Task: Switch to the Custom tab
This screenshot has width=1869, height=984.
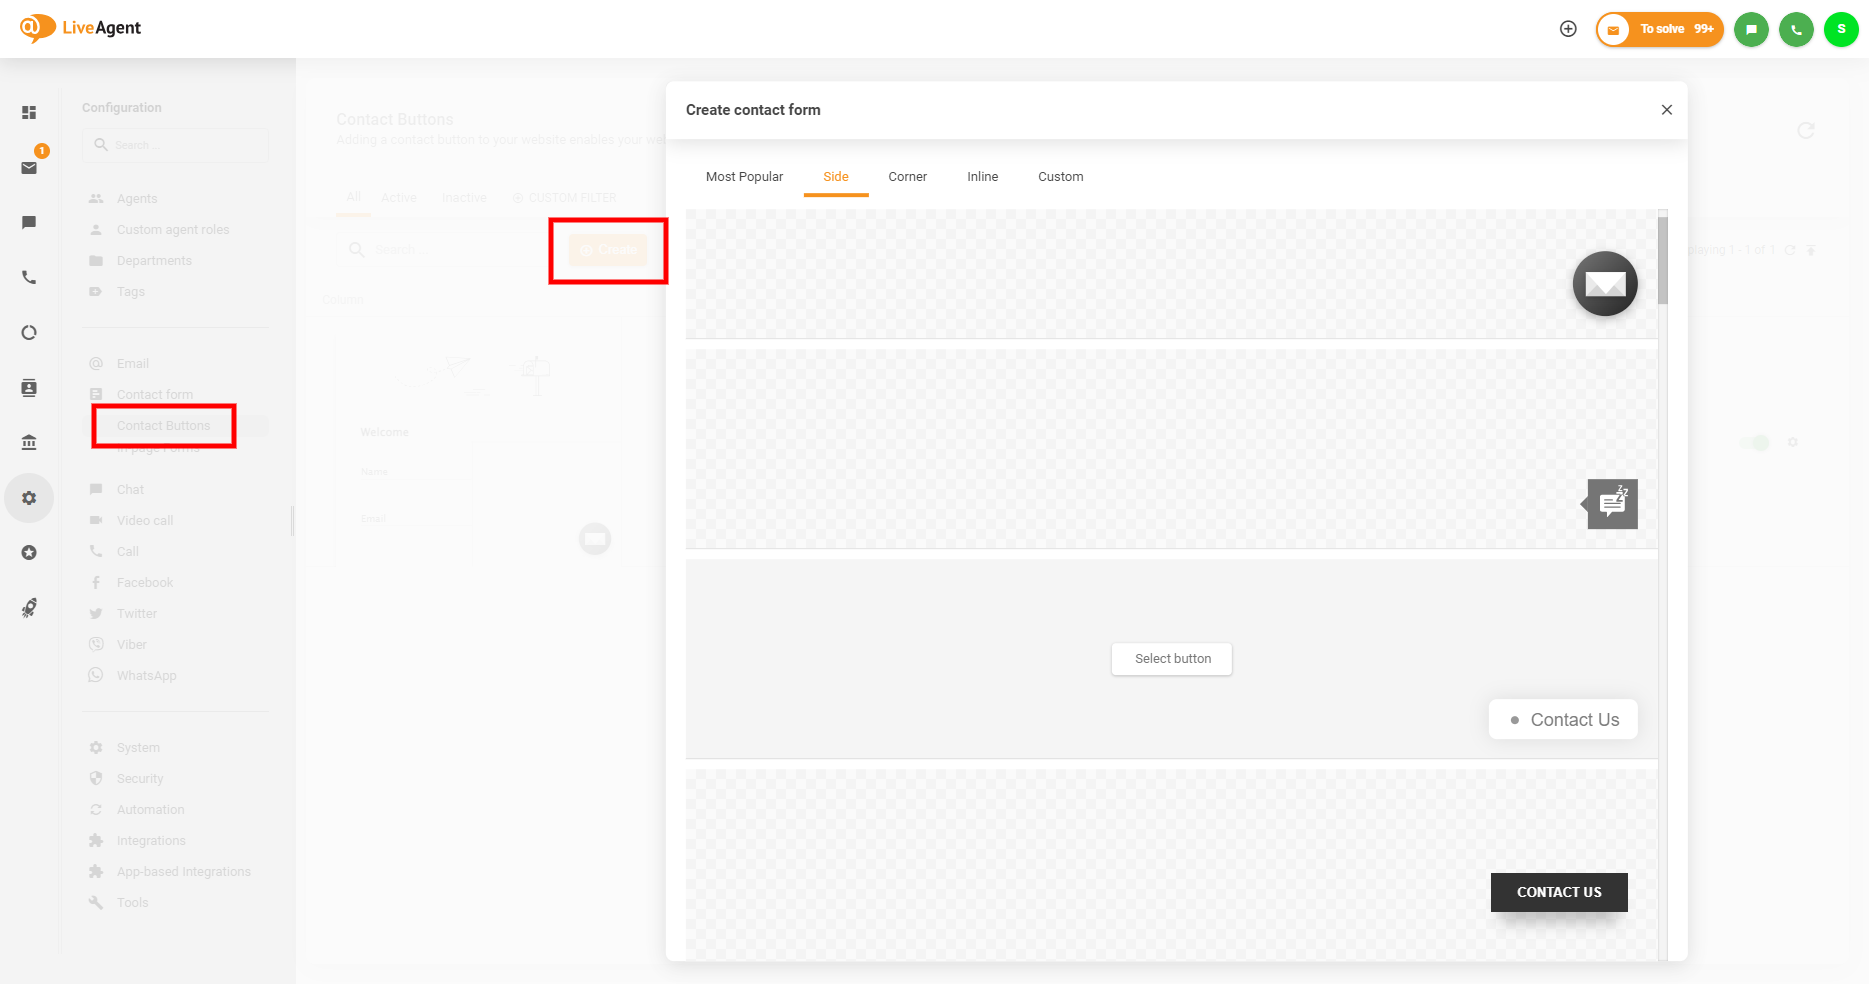Action: click(x=1060, y=177)
